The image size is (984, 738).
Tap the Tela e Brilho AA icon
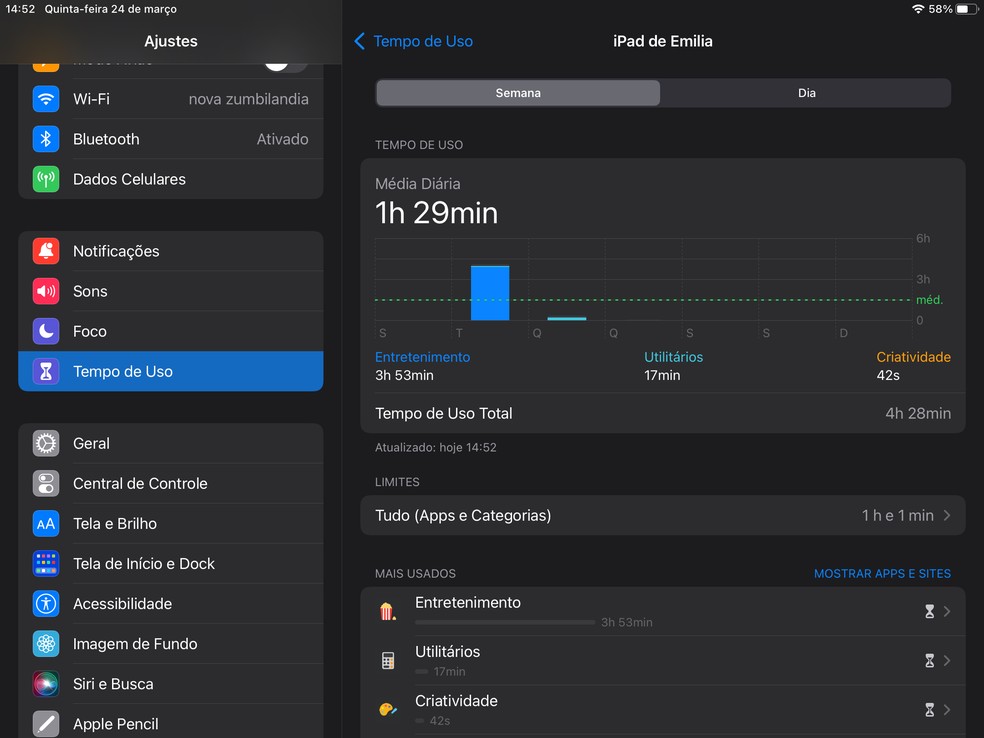tap(46, 524)
